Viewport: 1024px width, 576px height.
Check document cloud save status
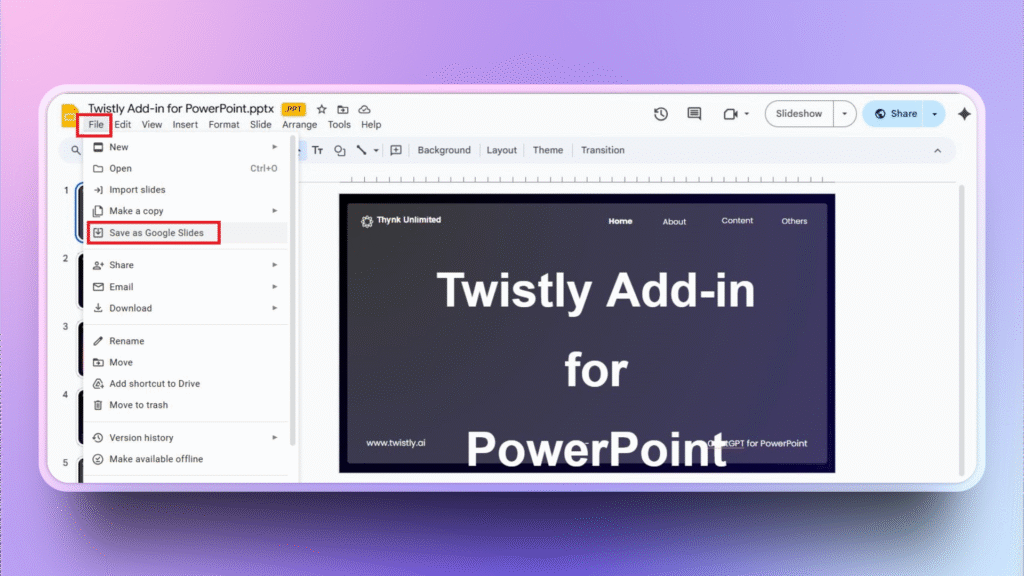(x=364, y=108)
